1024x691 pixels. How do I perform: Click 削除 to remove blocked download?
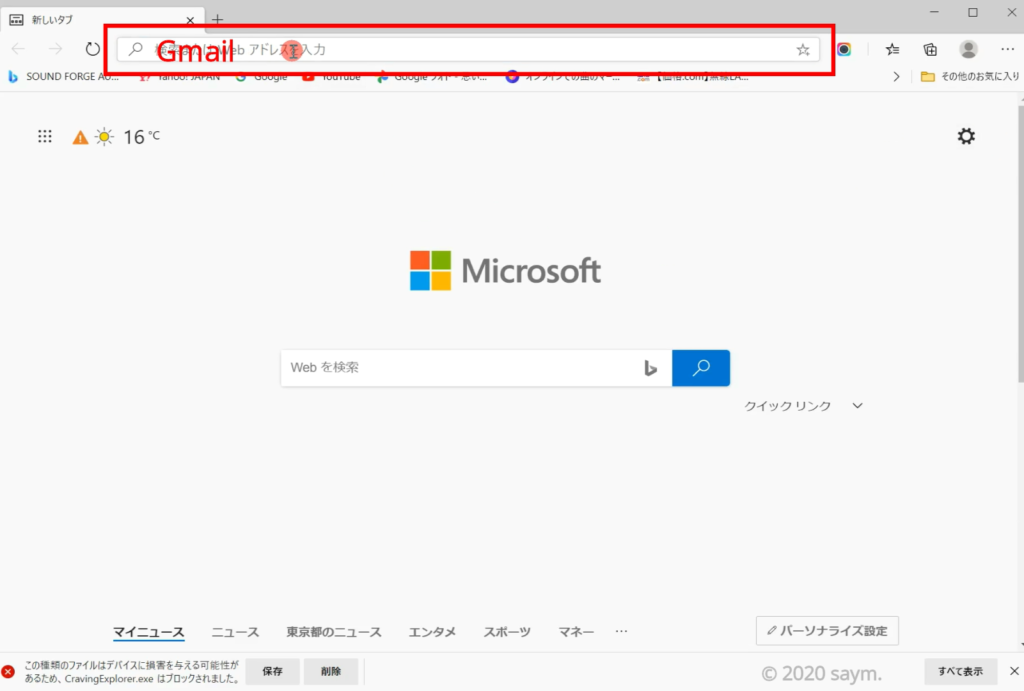click(331, 672)
